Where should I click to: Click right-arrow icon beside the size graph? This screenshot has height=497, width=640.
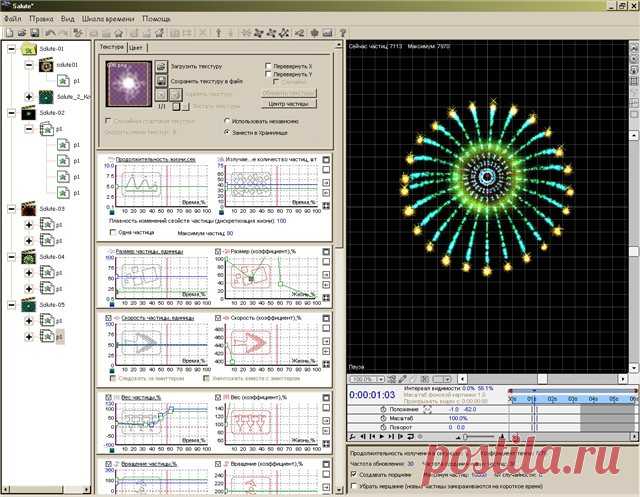326,274
